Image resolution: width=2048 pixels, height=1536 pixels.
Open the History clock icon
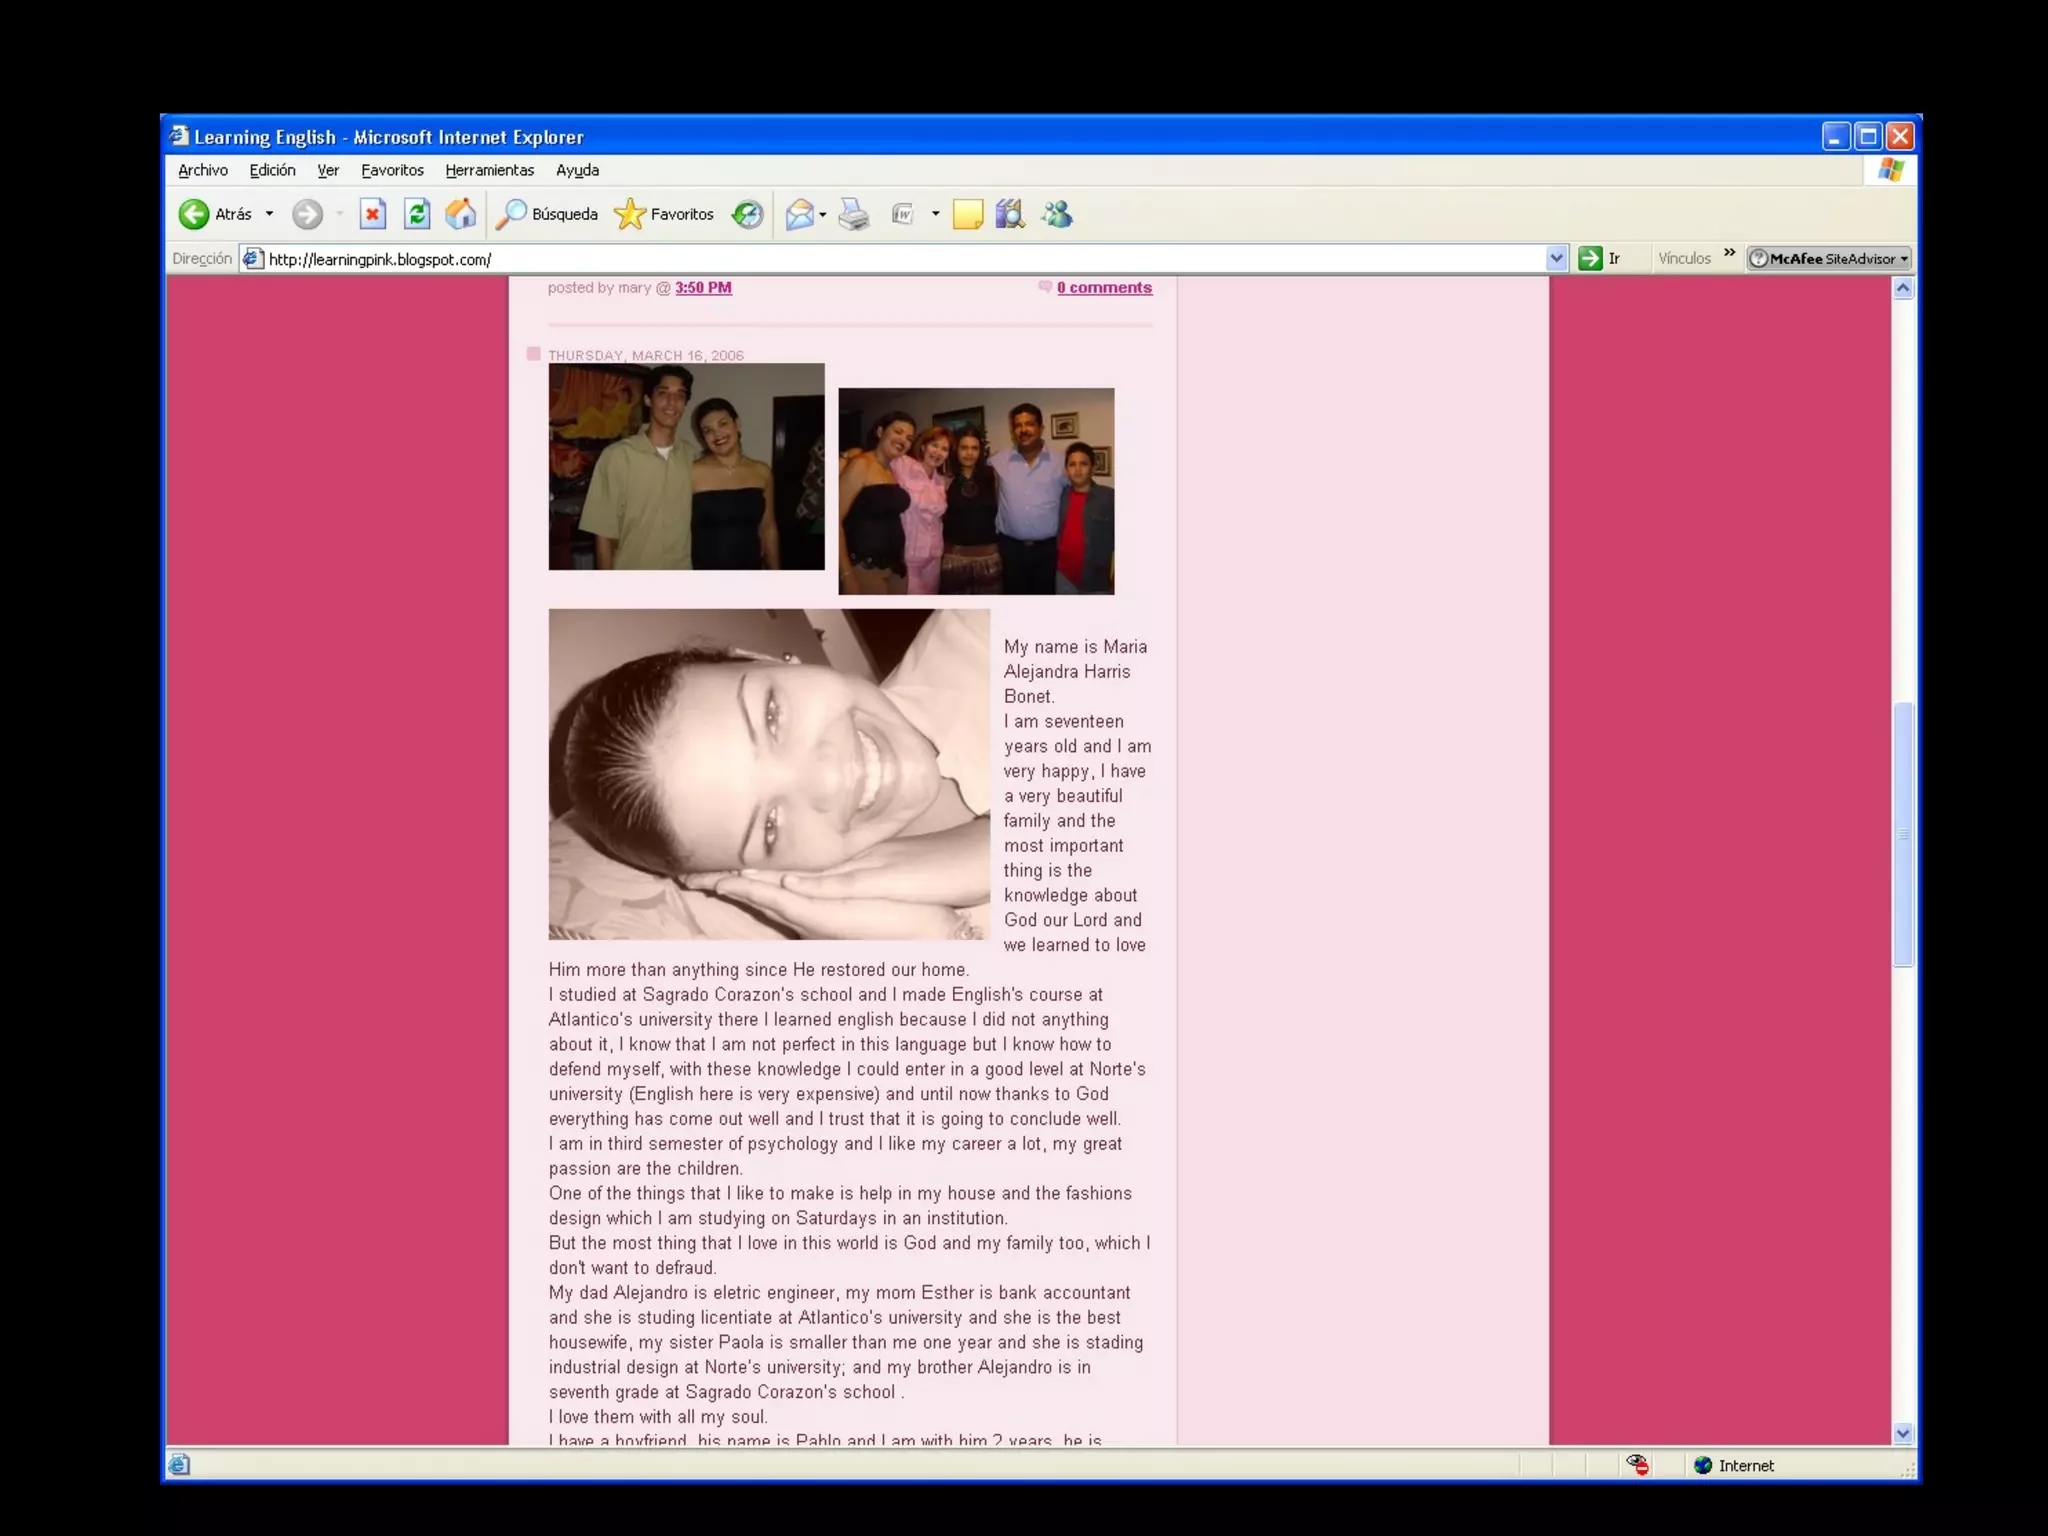coord(747,214)
